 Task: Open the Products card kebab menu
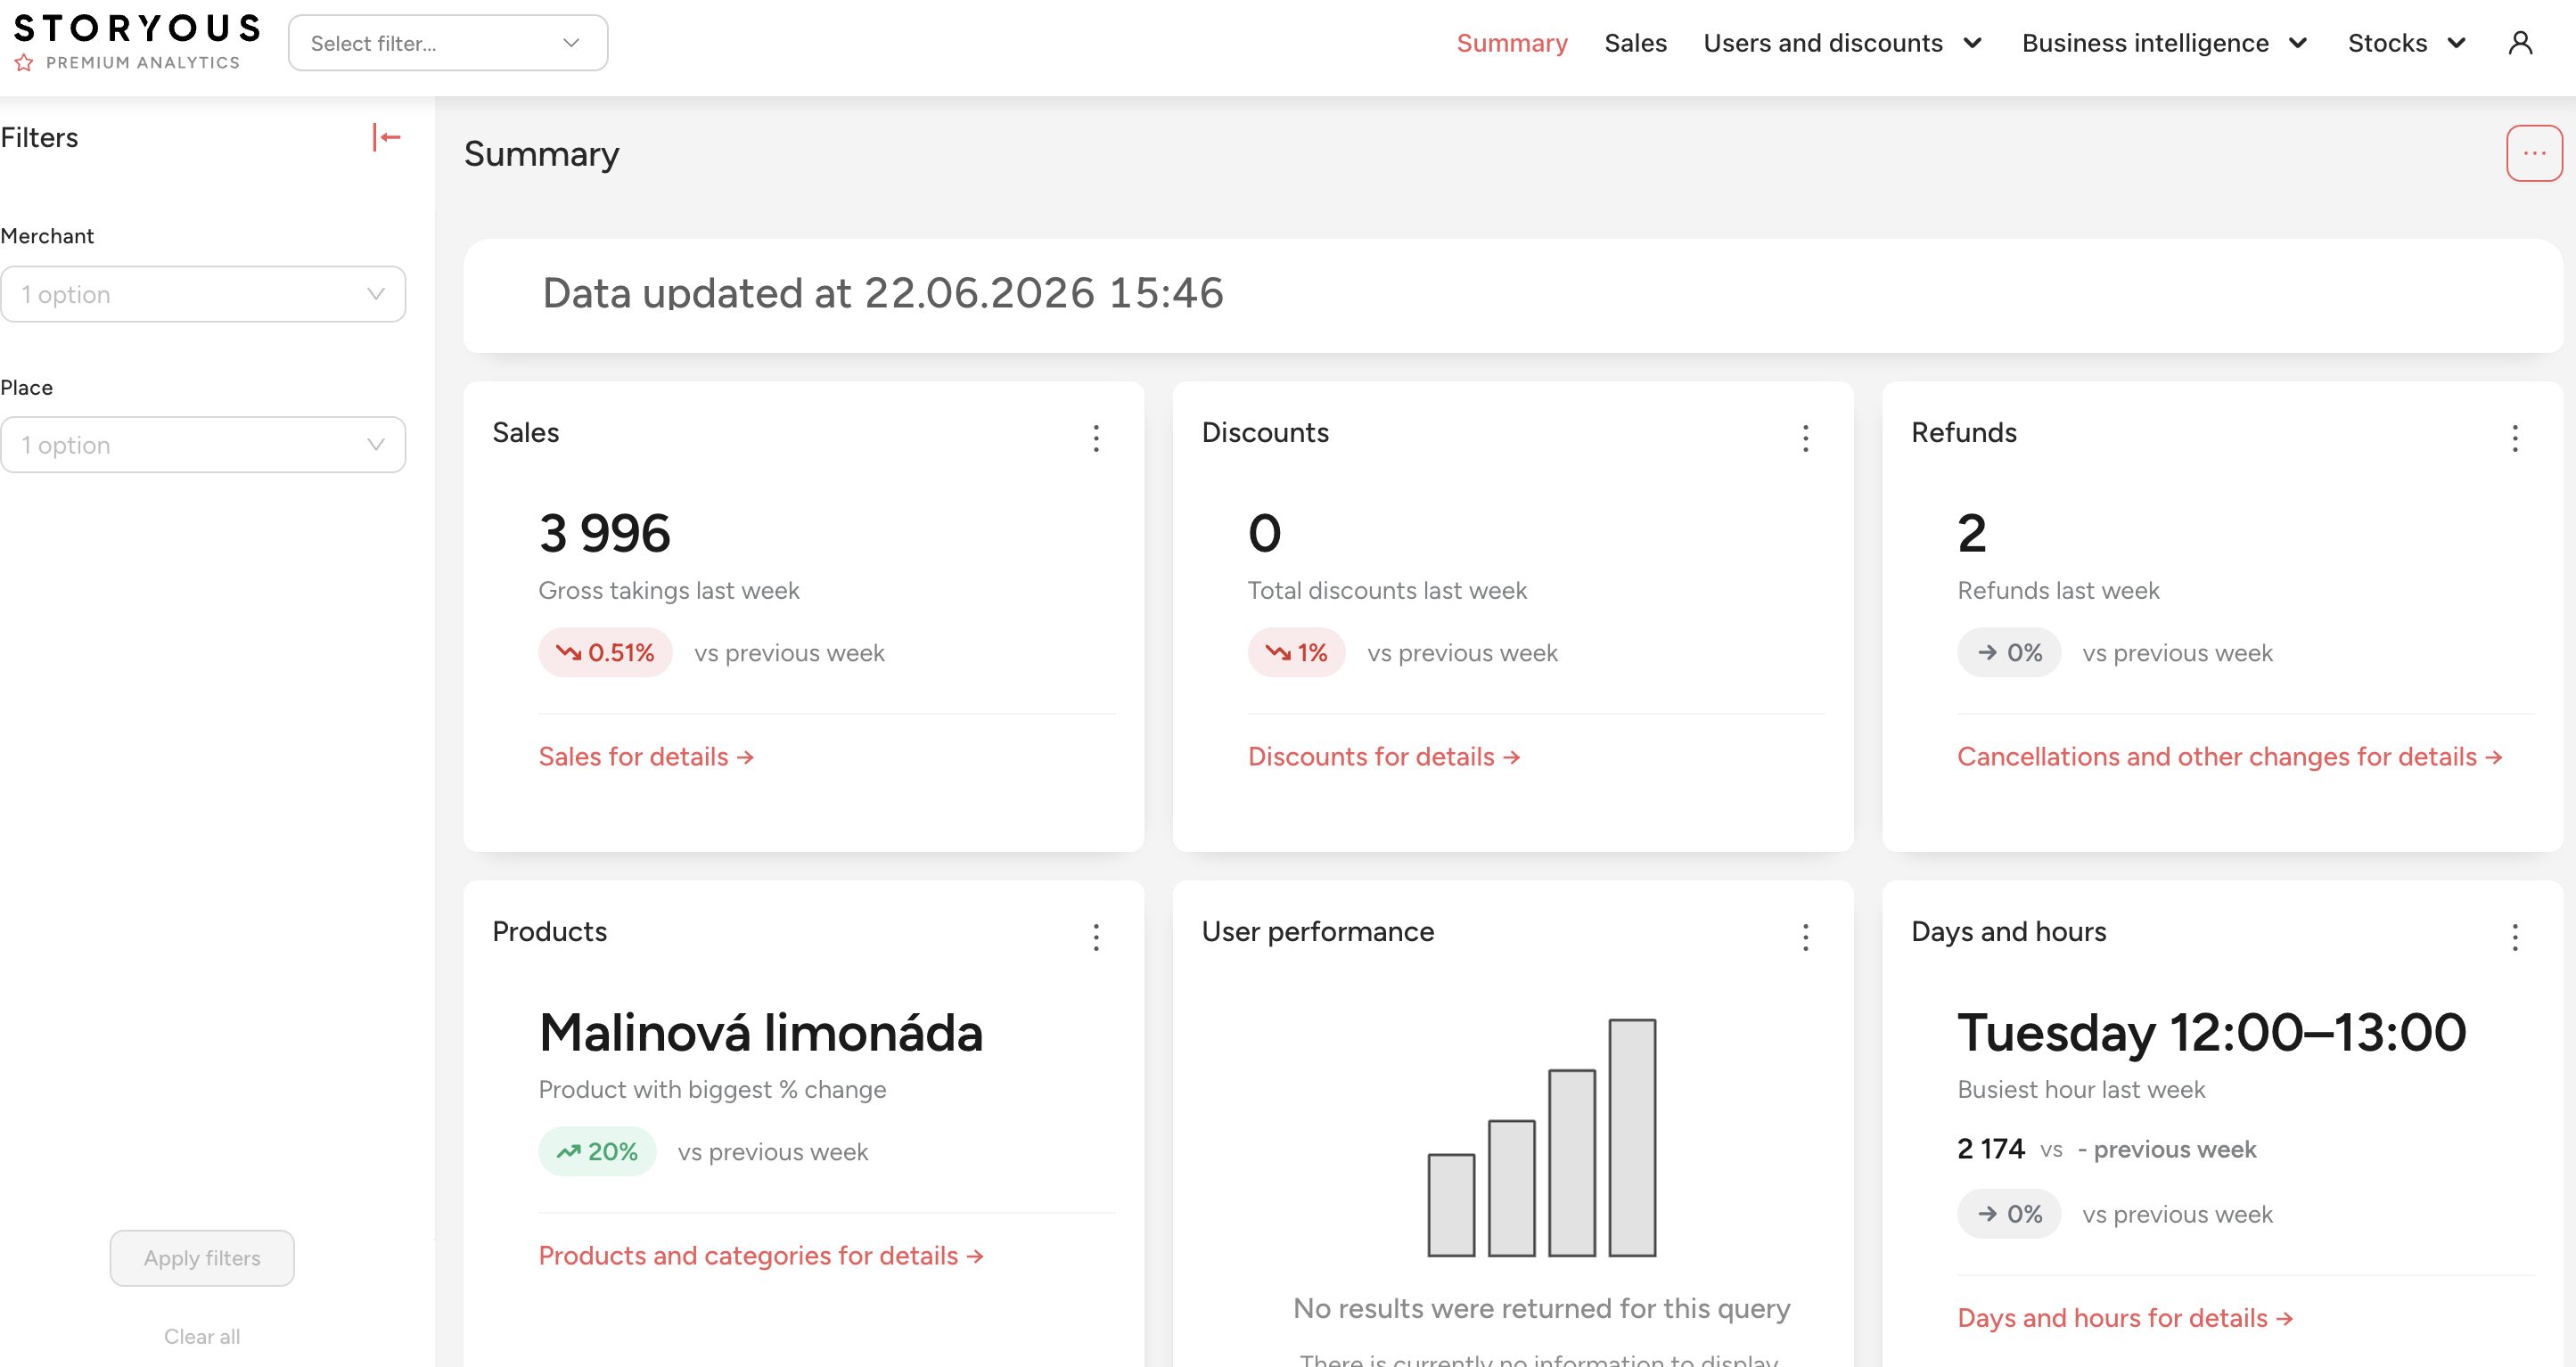click(1096, 937)
